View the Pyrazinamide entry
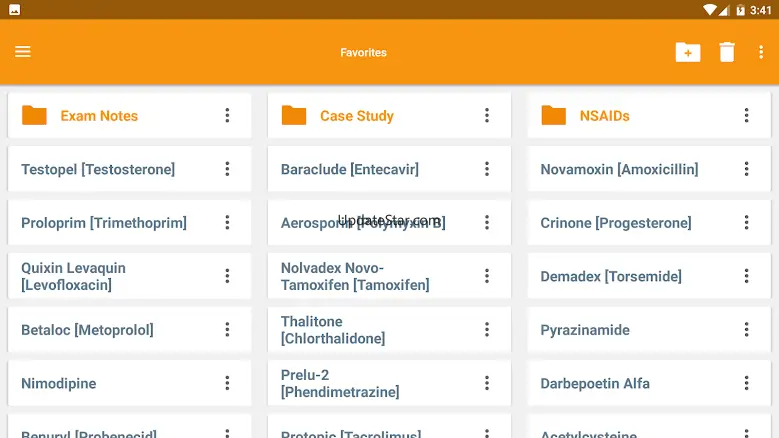Viewport: 779px width, 438px height. tap(649, 330)
